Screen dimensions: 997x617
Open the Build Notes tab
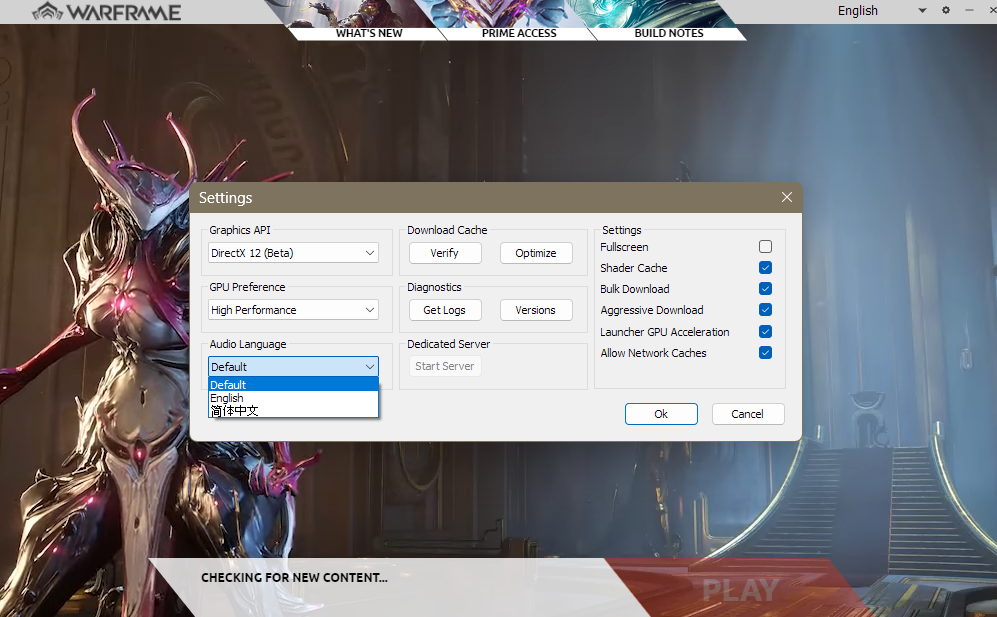668,33
